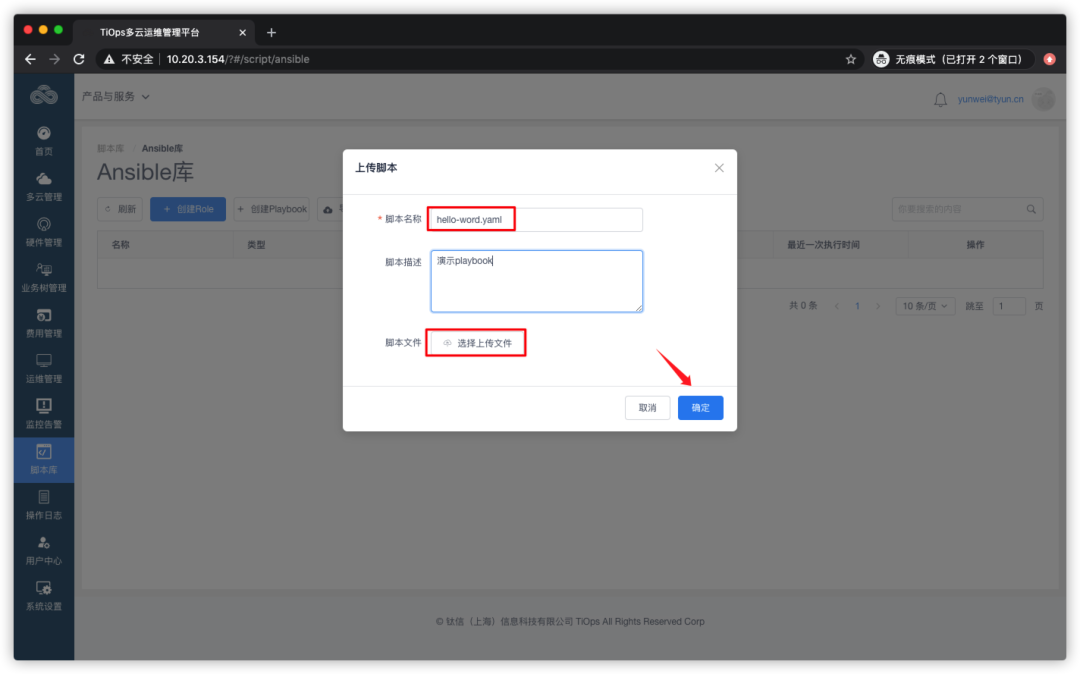Open the 操作日志 logs section
This screenshot has height=674, width=1080.
pyautogui.click(x=43, y=505)
